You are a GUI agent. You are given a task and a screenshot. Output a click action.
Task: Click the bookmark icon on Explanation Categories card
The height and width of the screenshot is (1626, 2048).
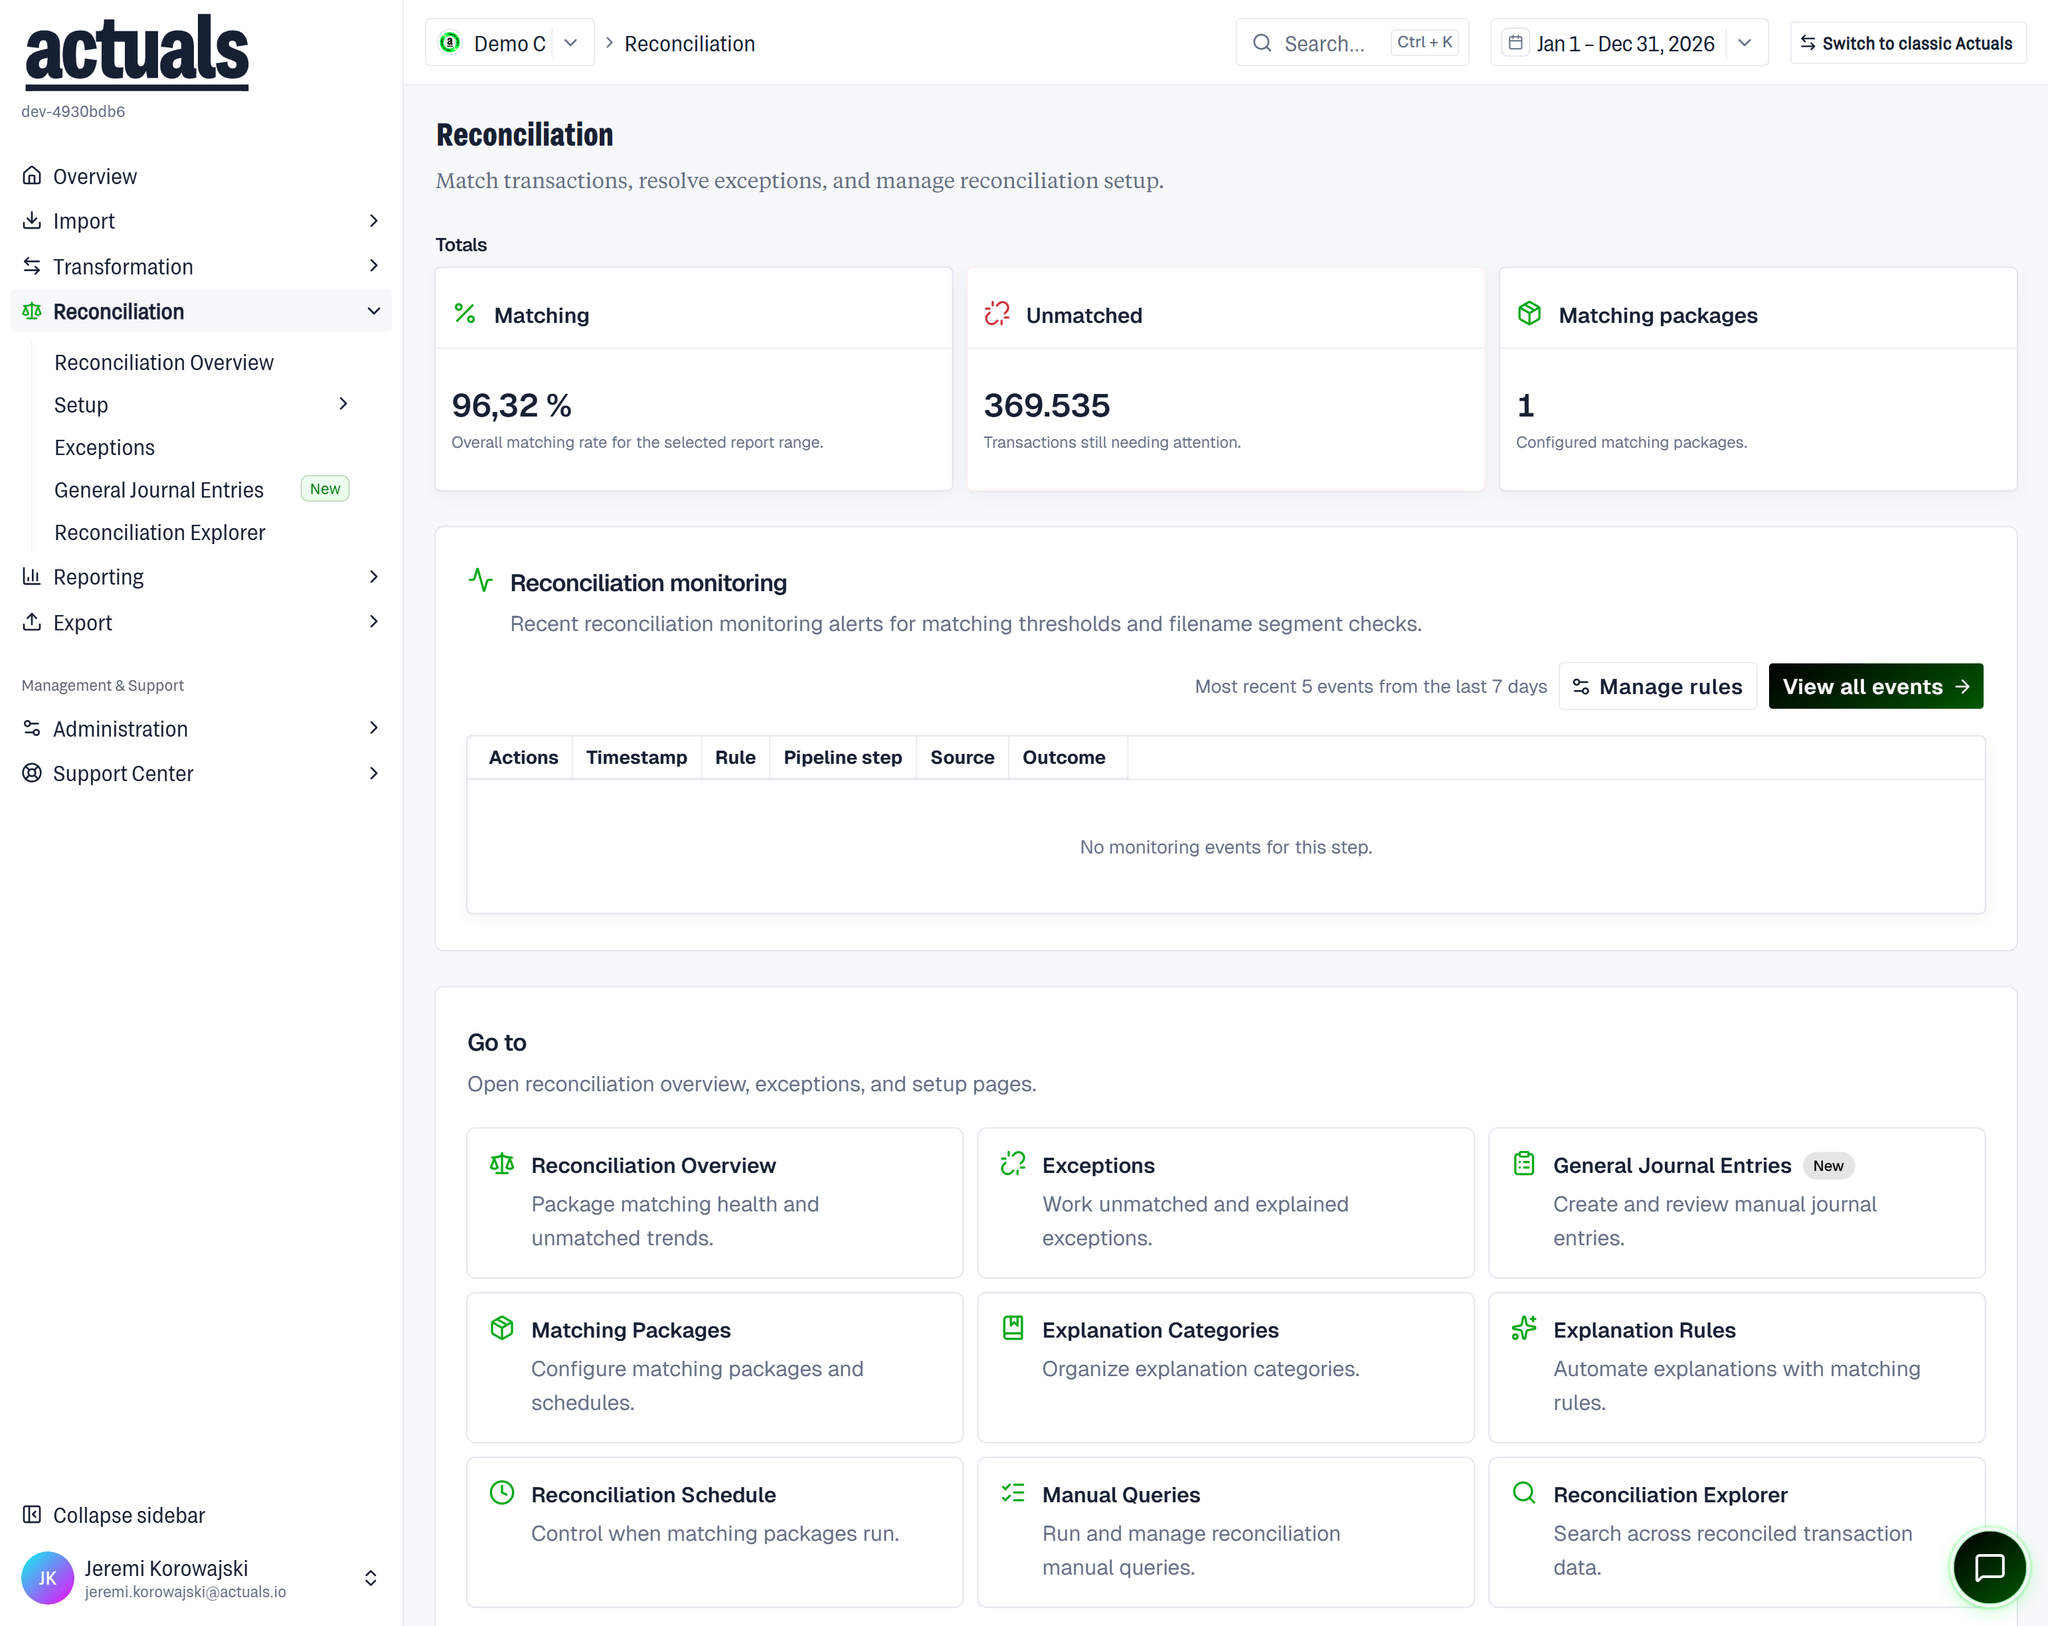click(1013, 1328)
